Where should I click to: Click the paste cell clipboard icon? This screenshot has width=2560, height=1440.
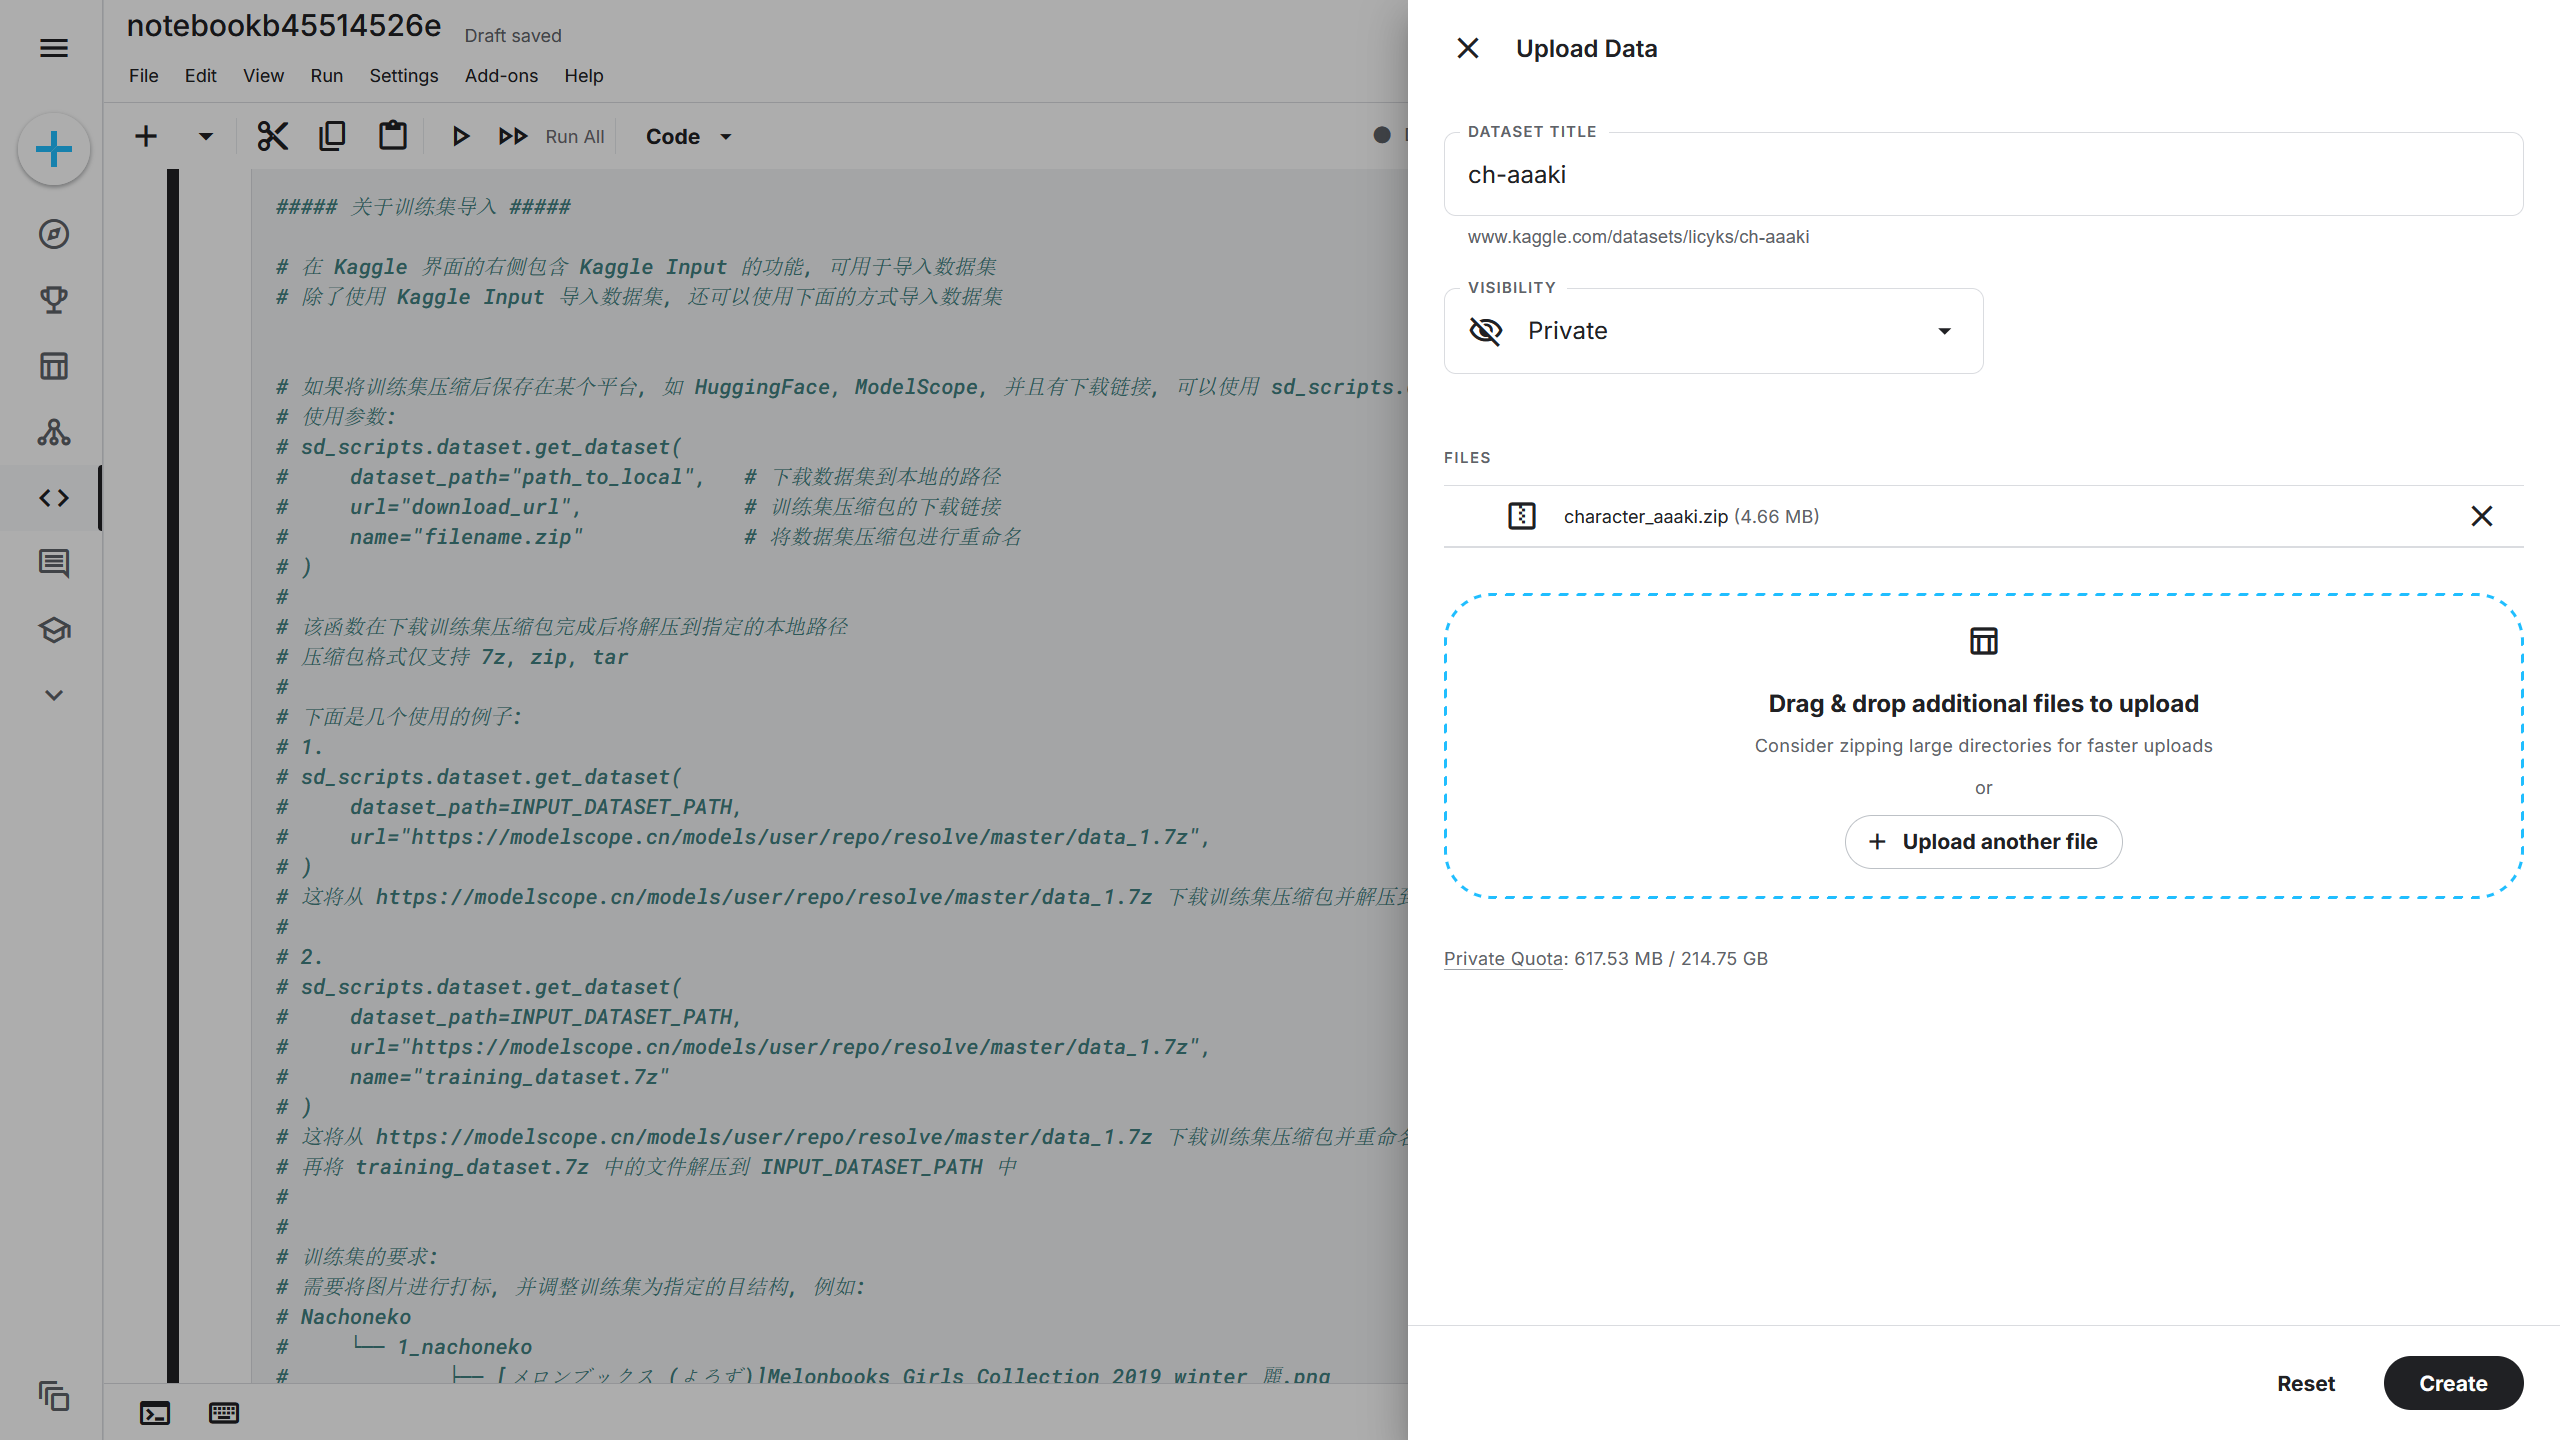[392, 136]
